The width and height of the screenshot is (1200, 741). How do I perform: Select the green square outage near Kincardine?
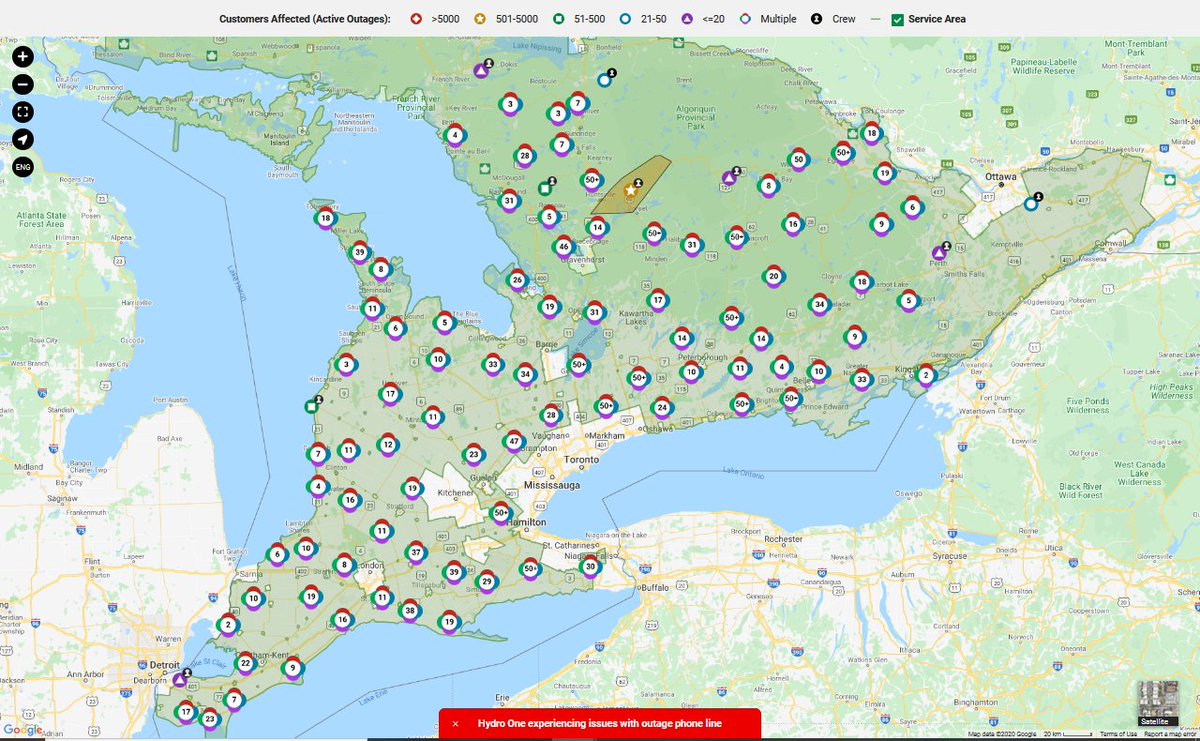(x=312, y=406)
